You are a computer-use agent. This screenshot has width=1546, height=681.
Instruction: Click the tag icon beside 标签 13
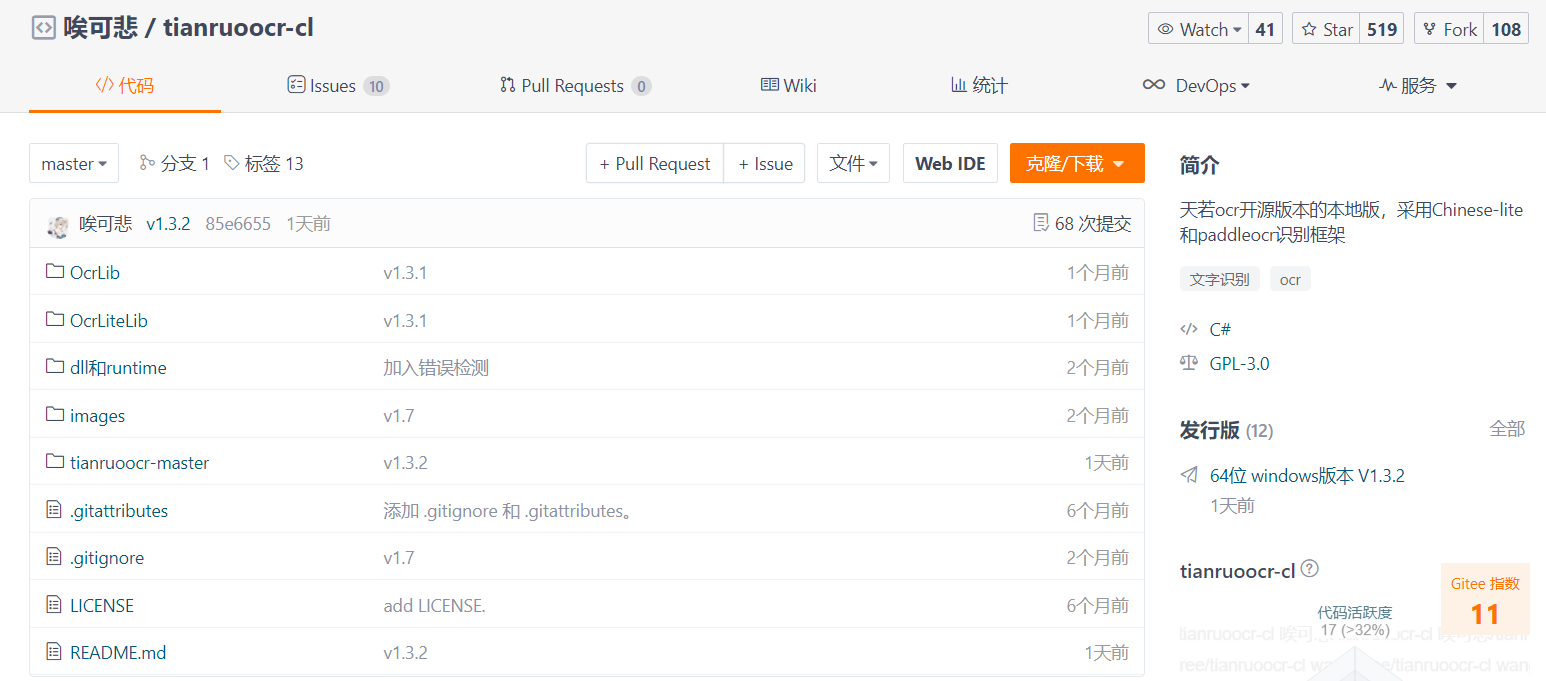point(232,162)
